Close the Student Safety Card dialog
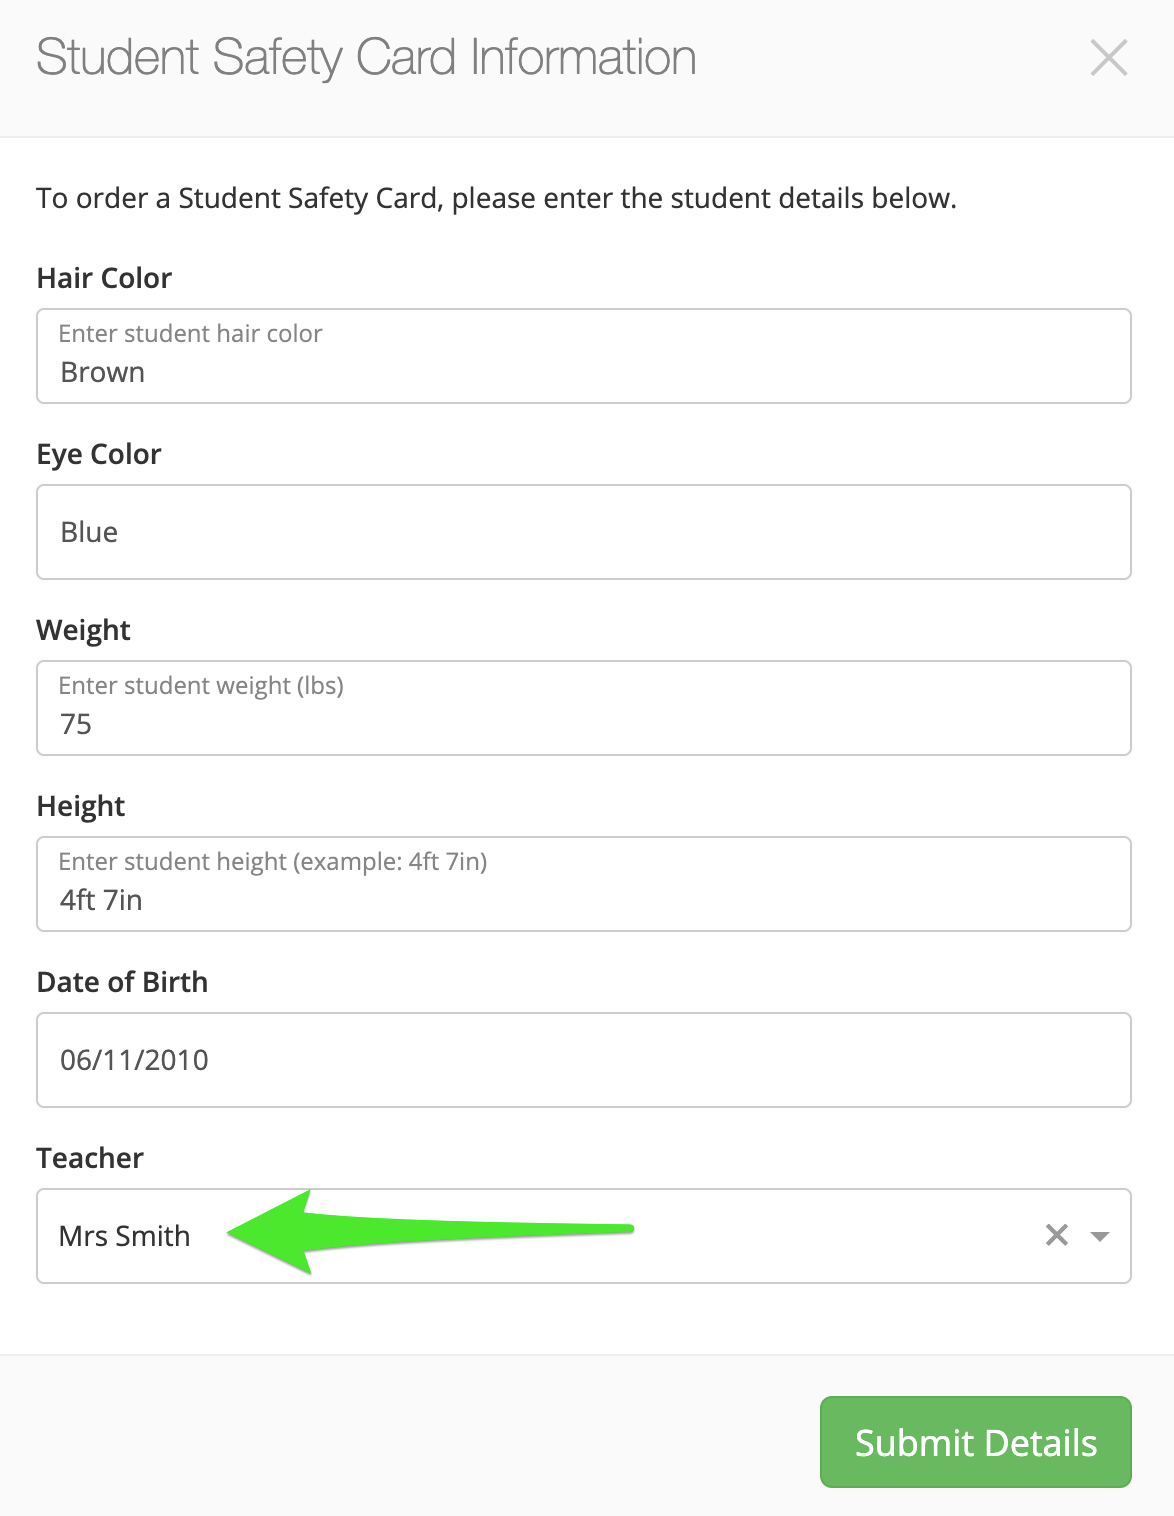The height and width of the screenshot is (1516, 1174). click(1108, 58)
